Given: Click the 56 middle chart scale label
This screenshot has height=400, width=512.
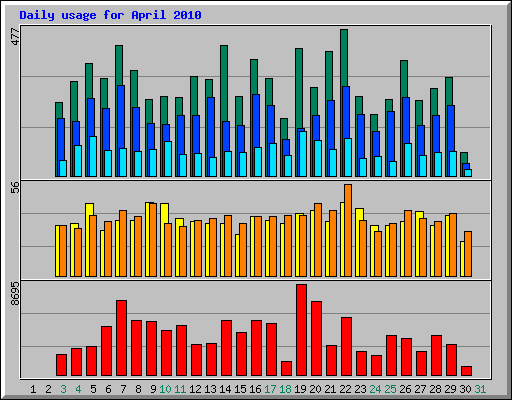Looking at the screenshot, I should click(x=16, y=187).
